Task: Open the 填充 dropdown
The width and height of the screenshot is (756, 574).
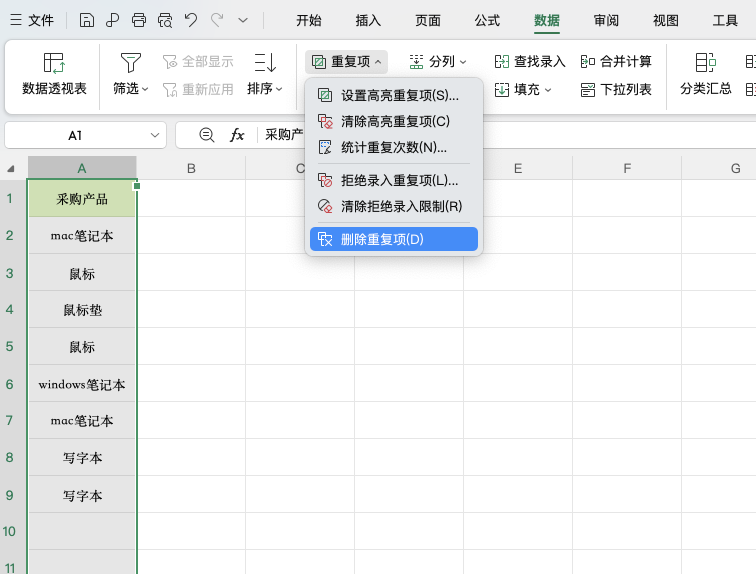Action: click(523, 90)
